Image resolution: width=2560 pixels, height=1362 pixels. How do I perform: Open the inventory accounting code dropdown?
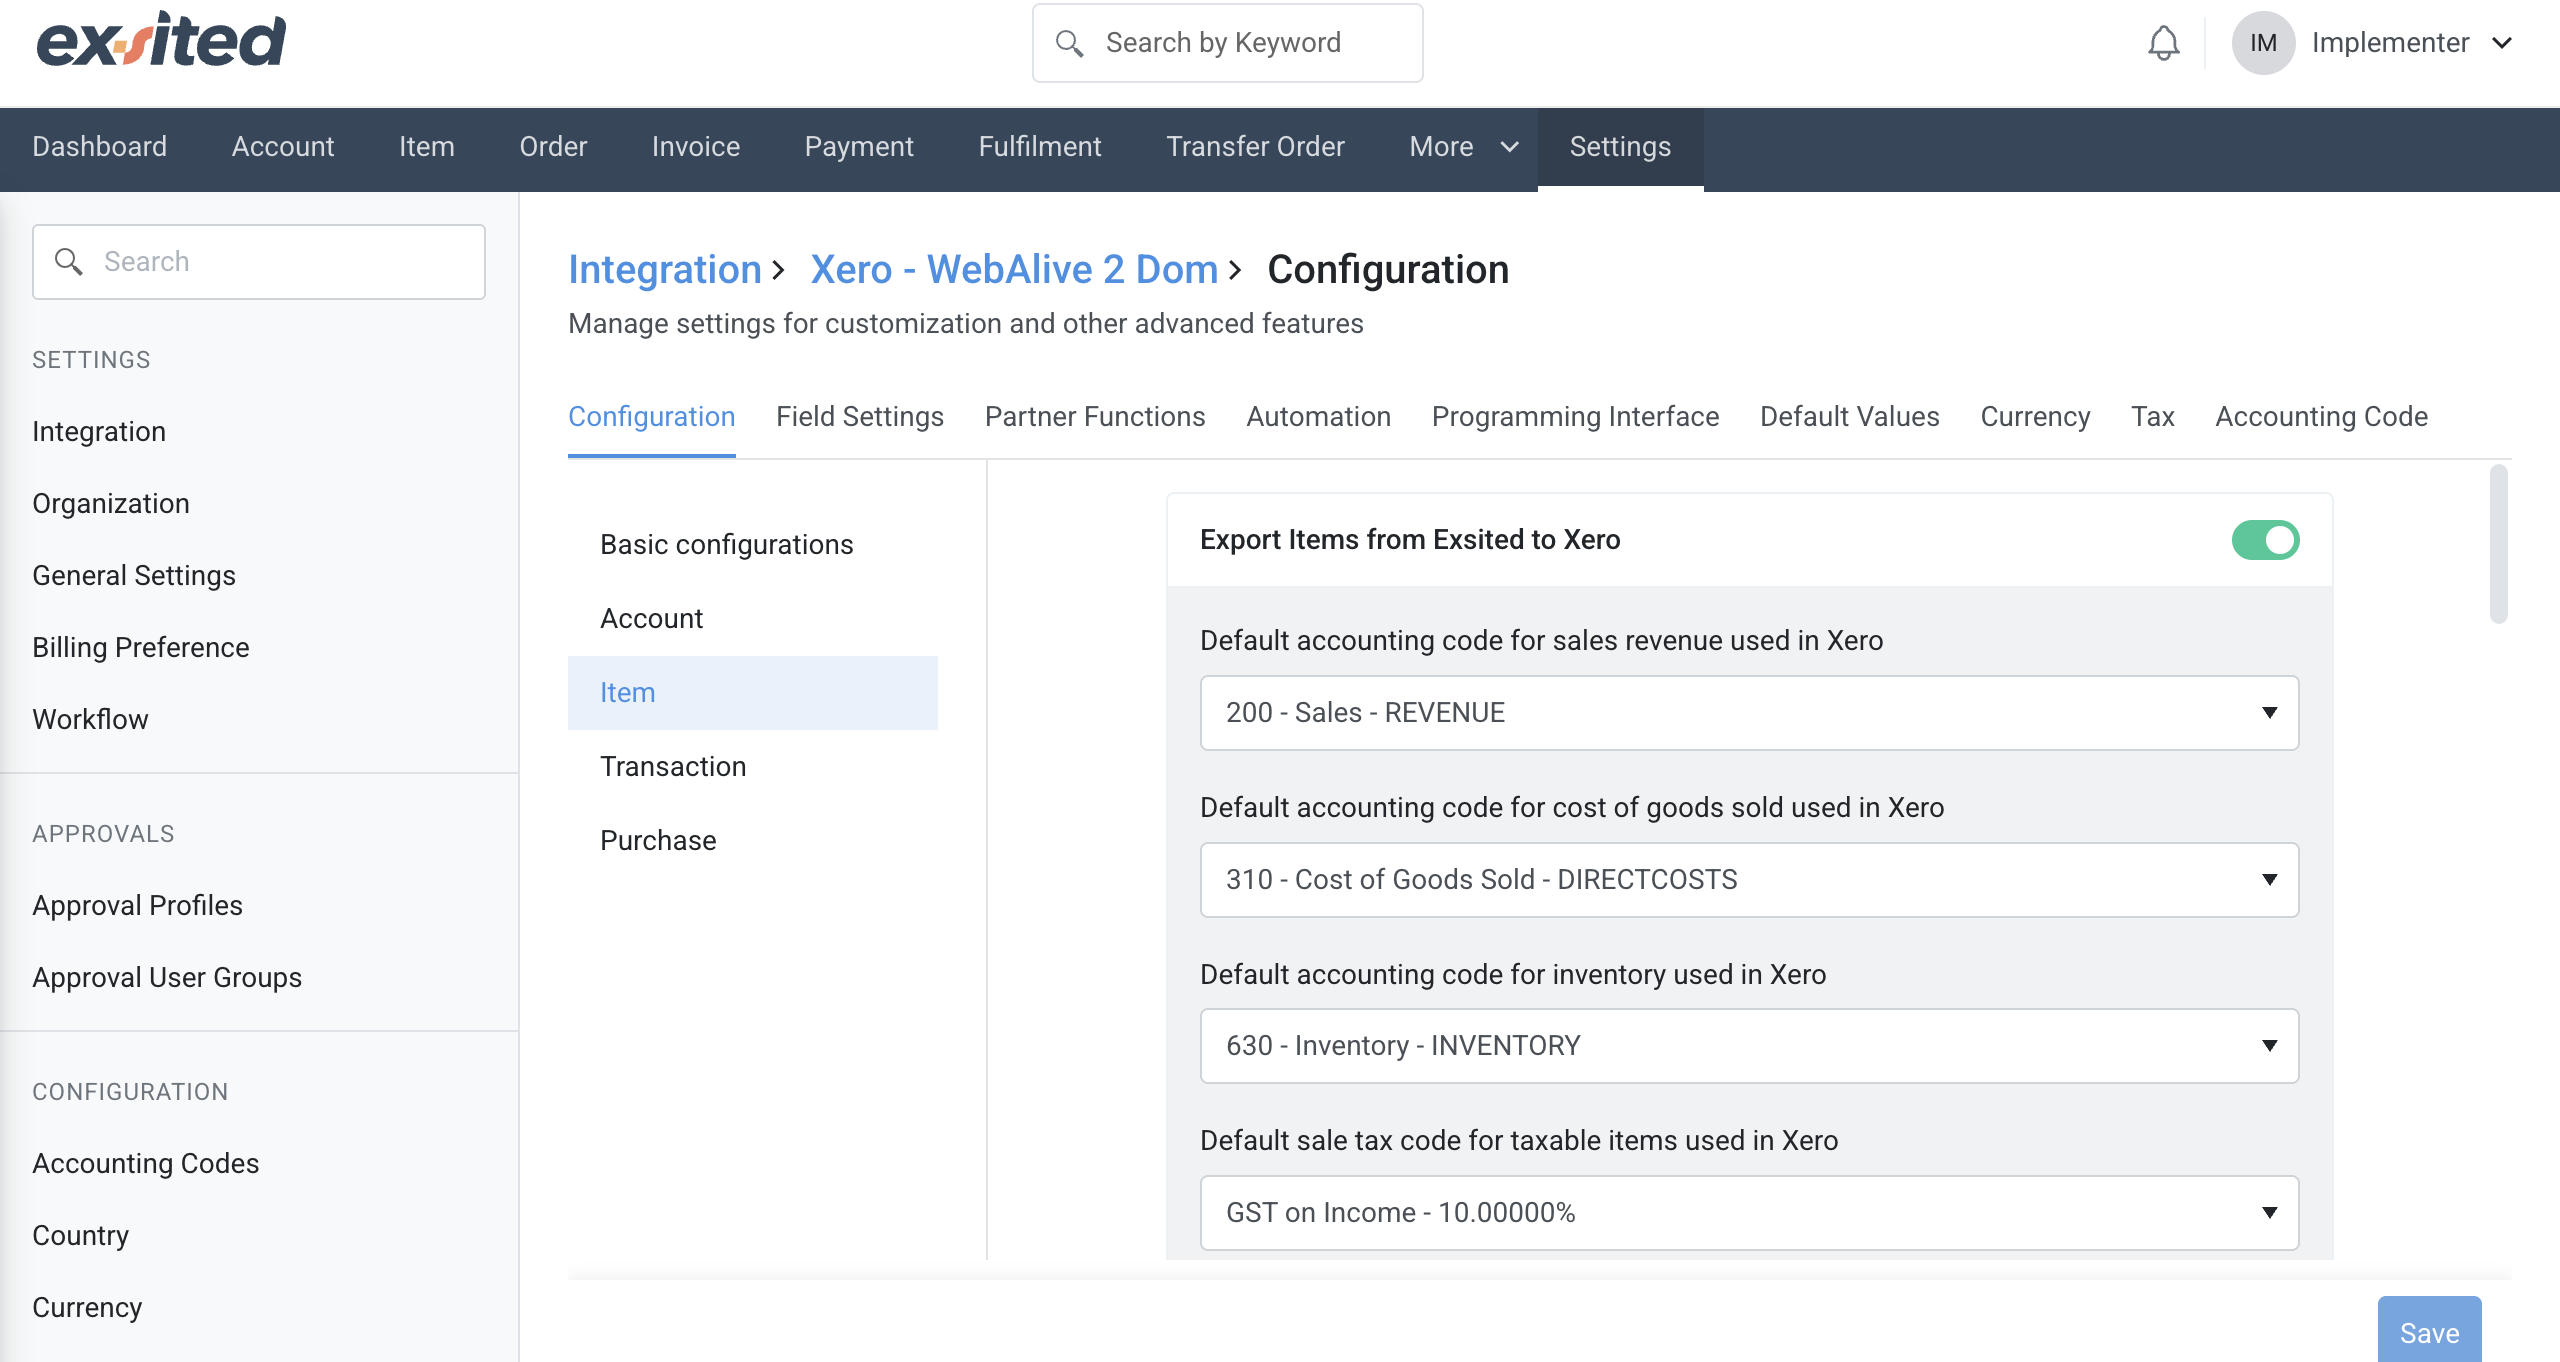point(1749,1046)
